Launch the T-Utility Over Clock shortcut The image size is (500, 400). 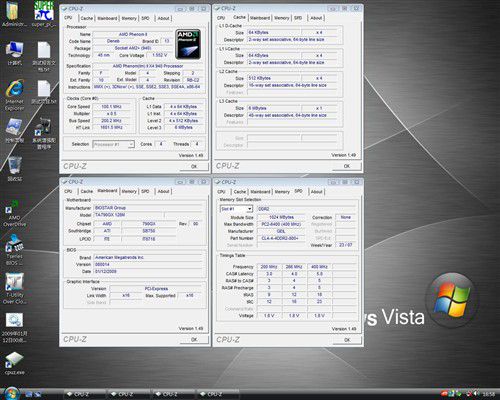[14, 289]
